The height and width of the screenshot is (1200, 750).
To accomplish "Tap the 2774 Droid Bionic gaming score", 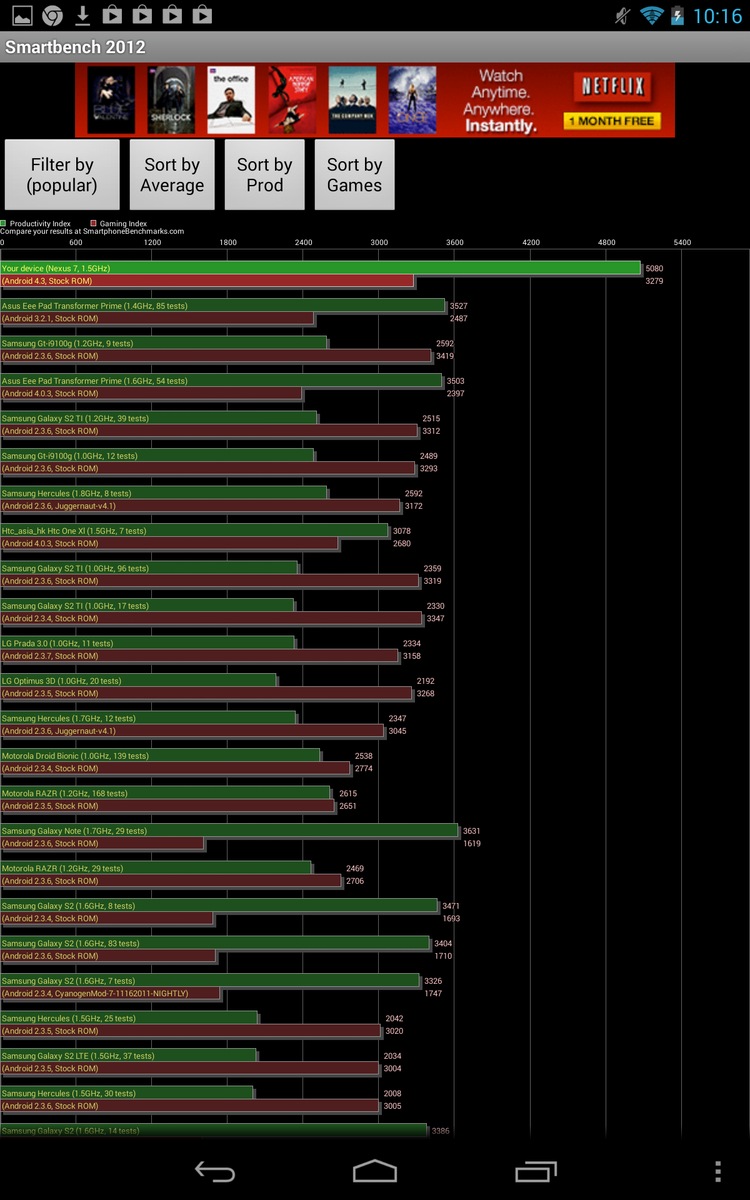I will tap(364, 768).
